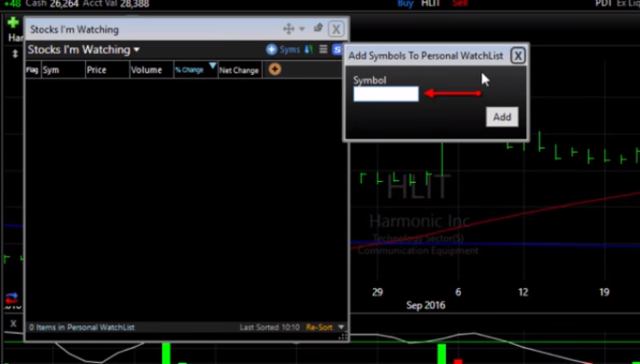Click the HLIT symbol in the top bar
The height and width of the screenshot is (364, 640).
(432, 4)
